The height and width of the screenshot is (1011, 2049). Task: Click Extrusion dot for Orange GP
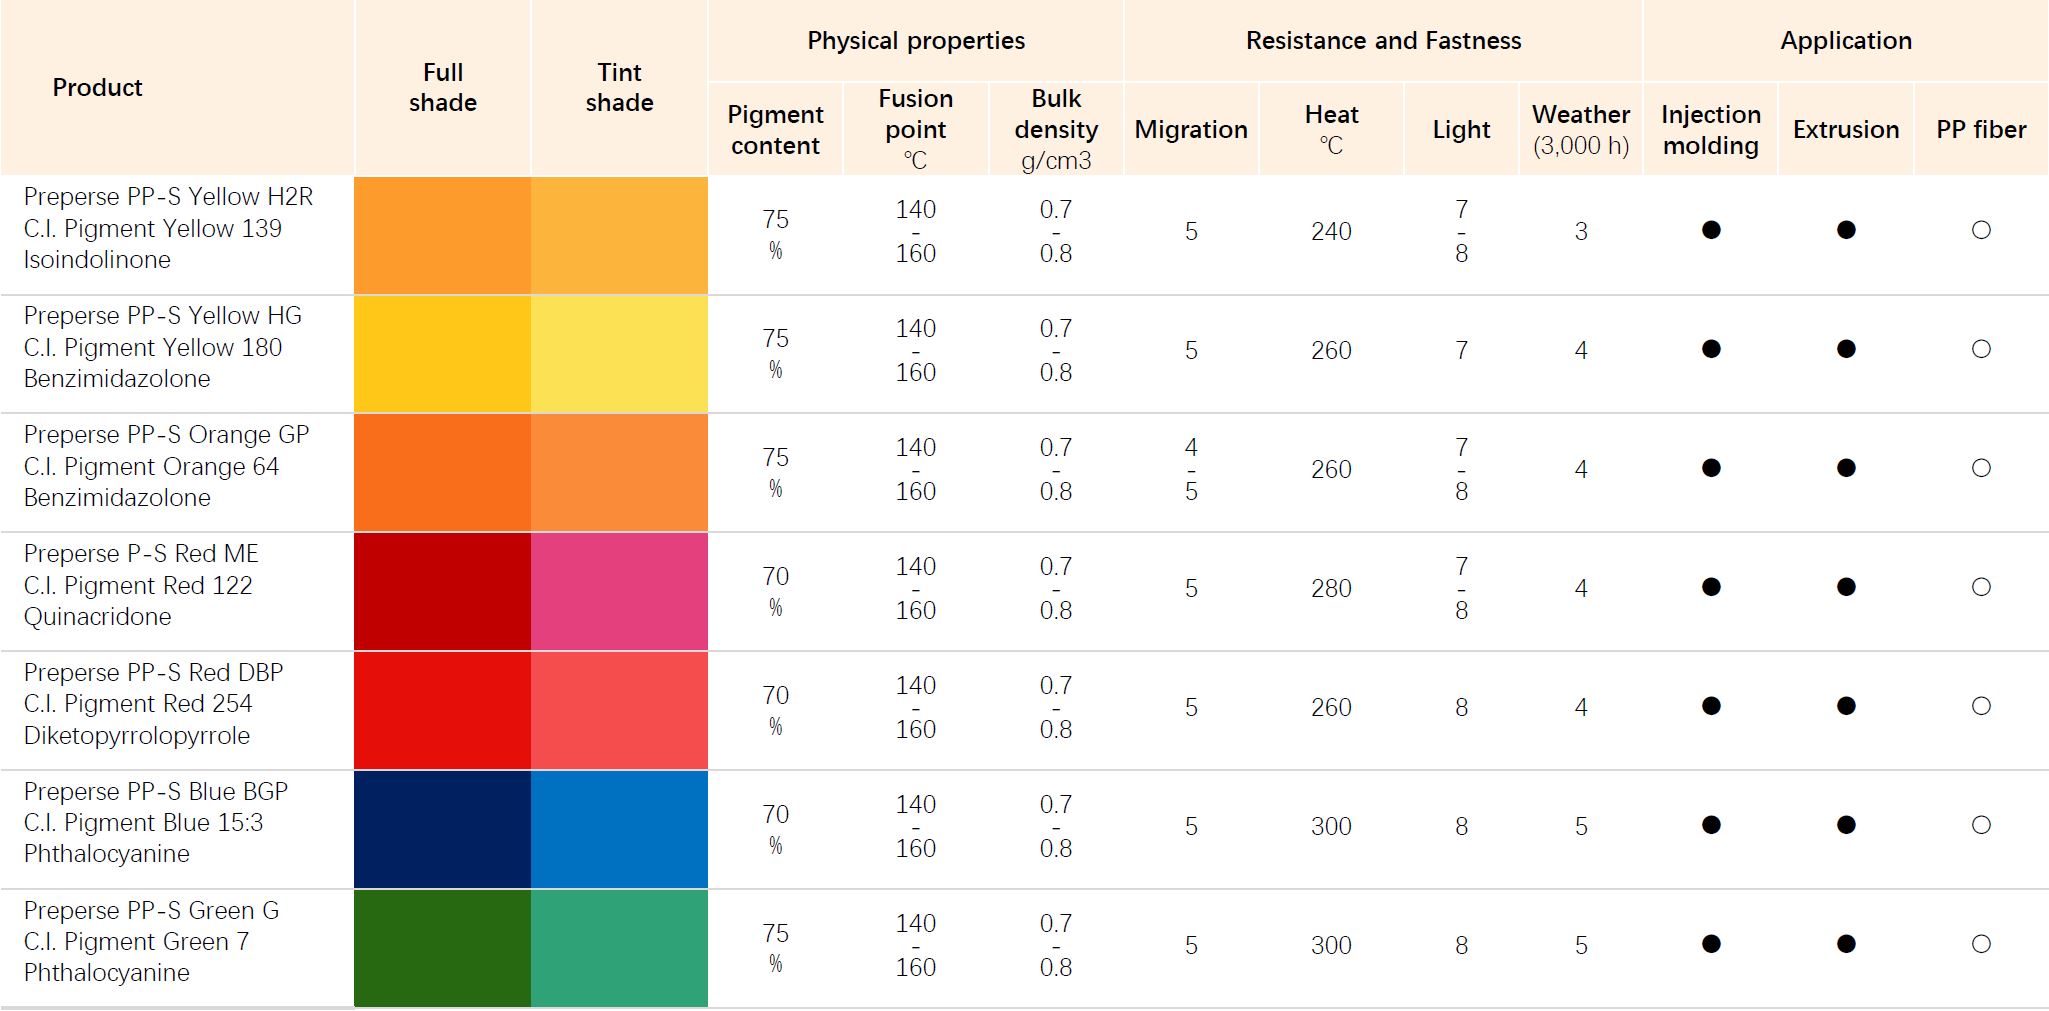point(1846,468)
